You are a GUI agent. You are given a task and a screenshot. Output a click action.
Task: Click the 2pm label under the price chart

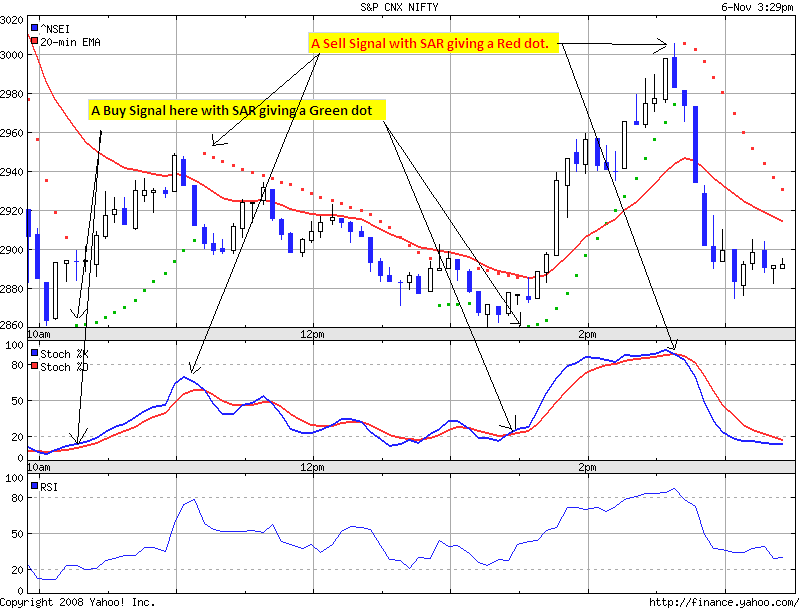pos(587,335)
